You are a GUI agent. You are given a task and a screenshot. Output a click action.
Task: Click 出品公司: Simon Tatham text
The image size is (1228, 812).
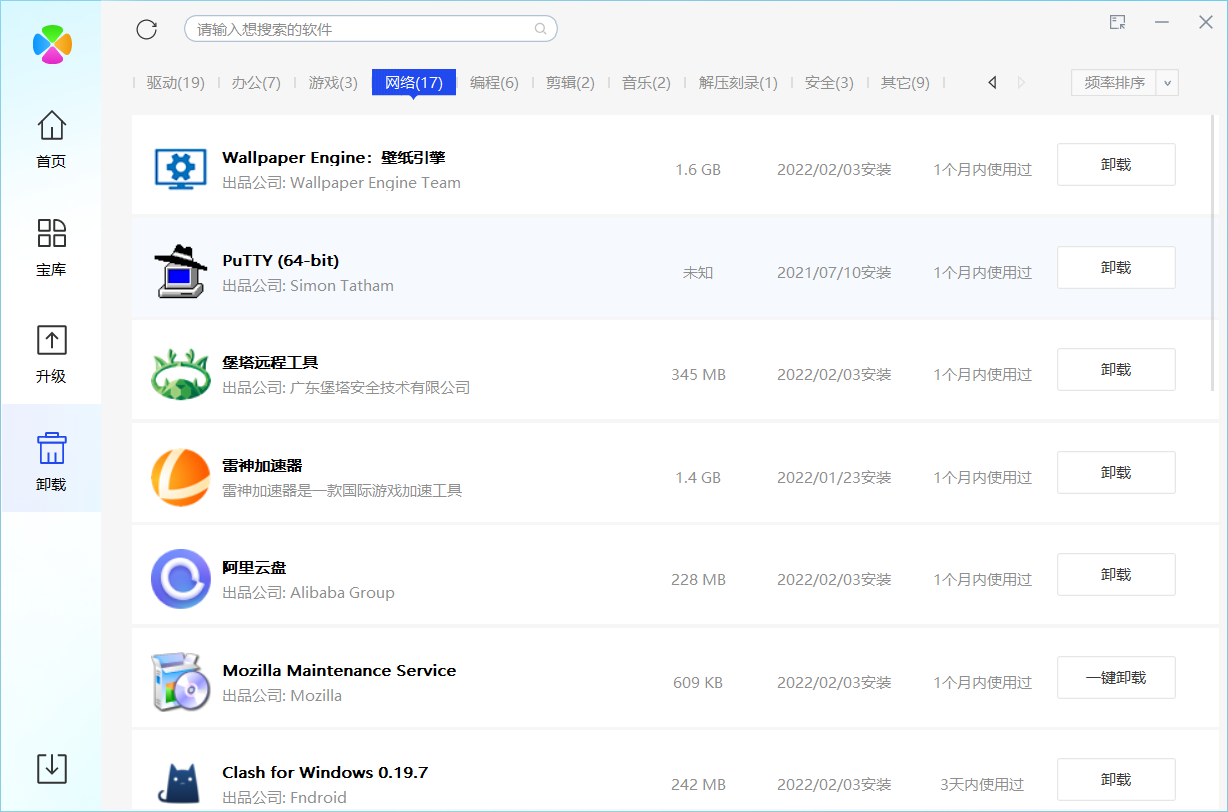tap(308, 285)
